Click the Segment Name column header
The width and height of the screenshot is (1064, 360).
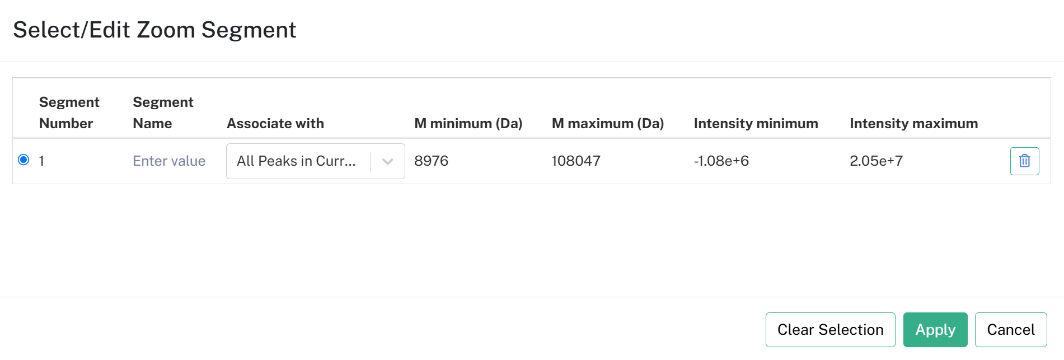(164, 113)
